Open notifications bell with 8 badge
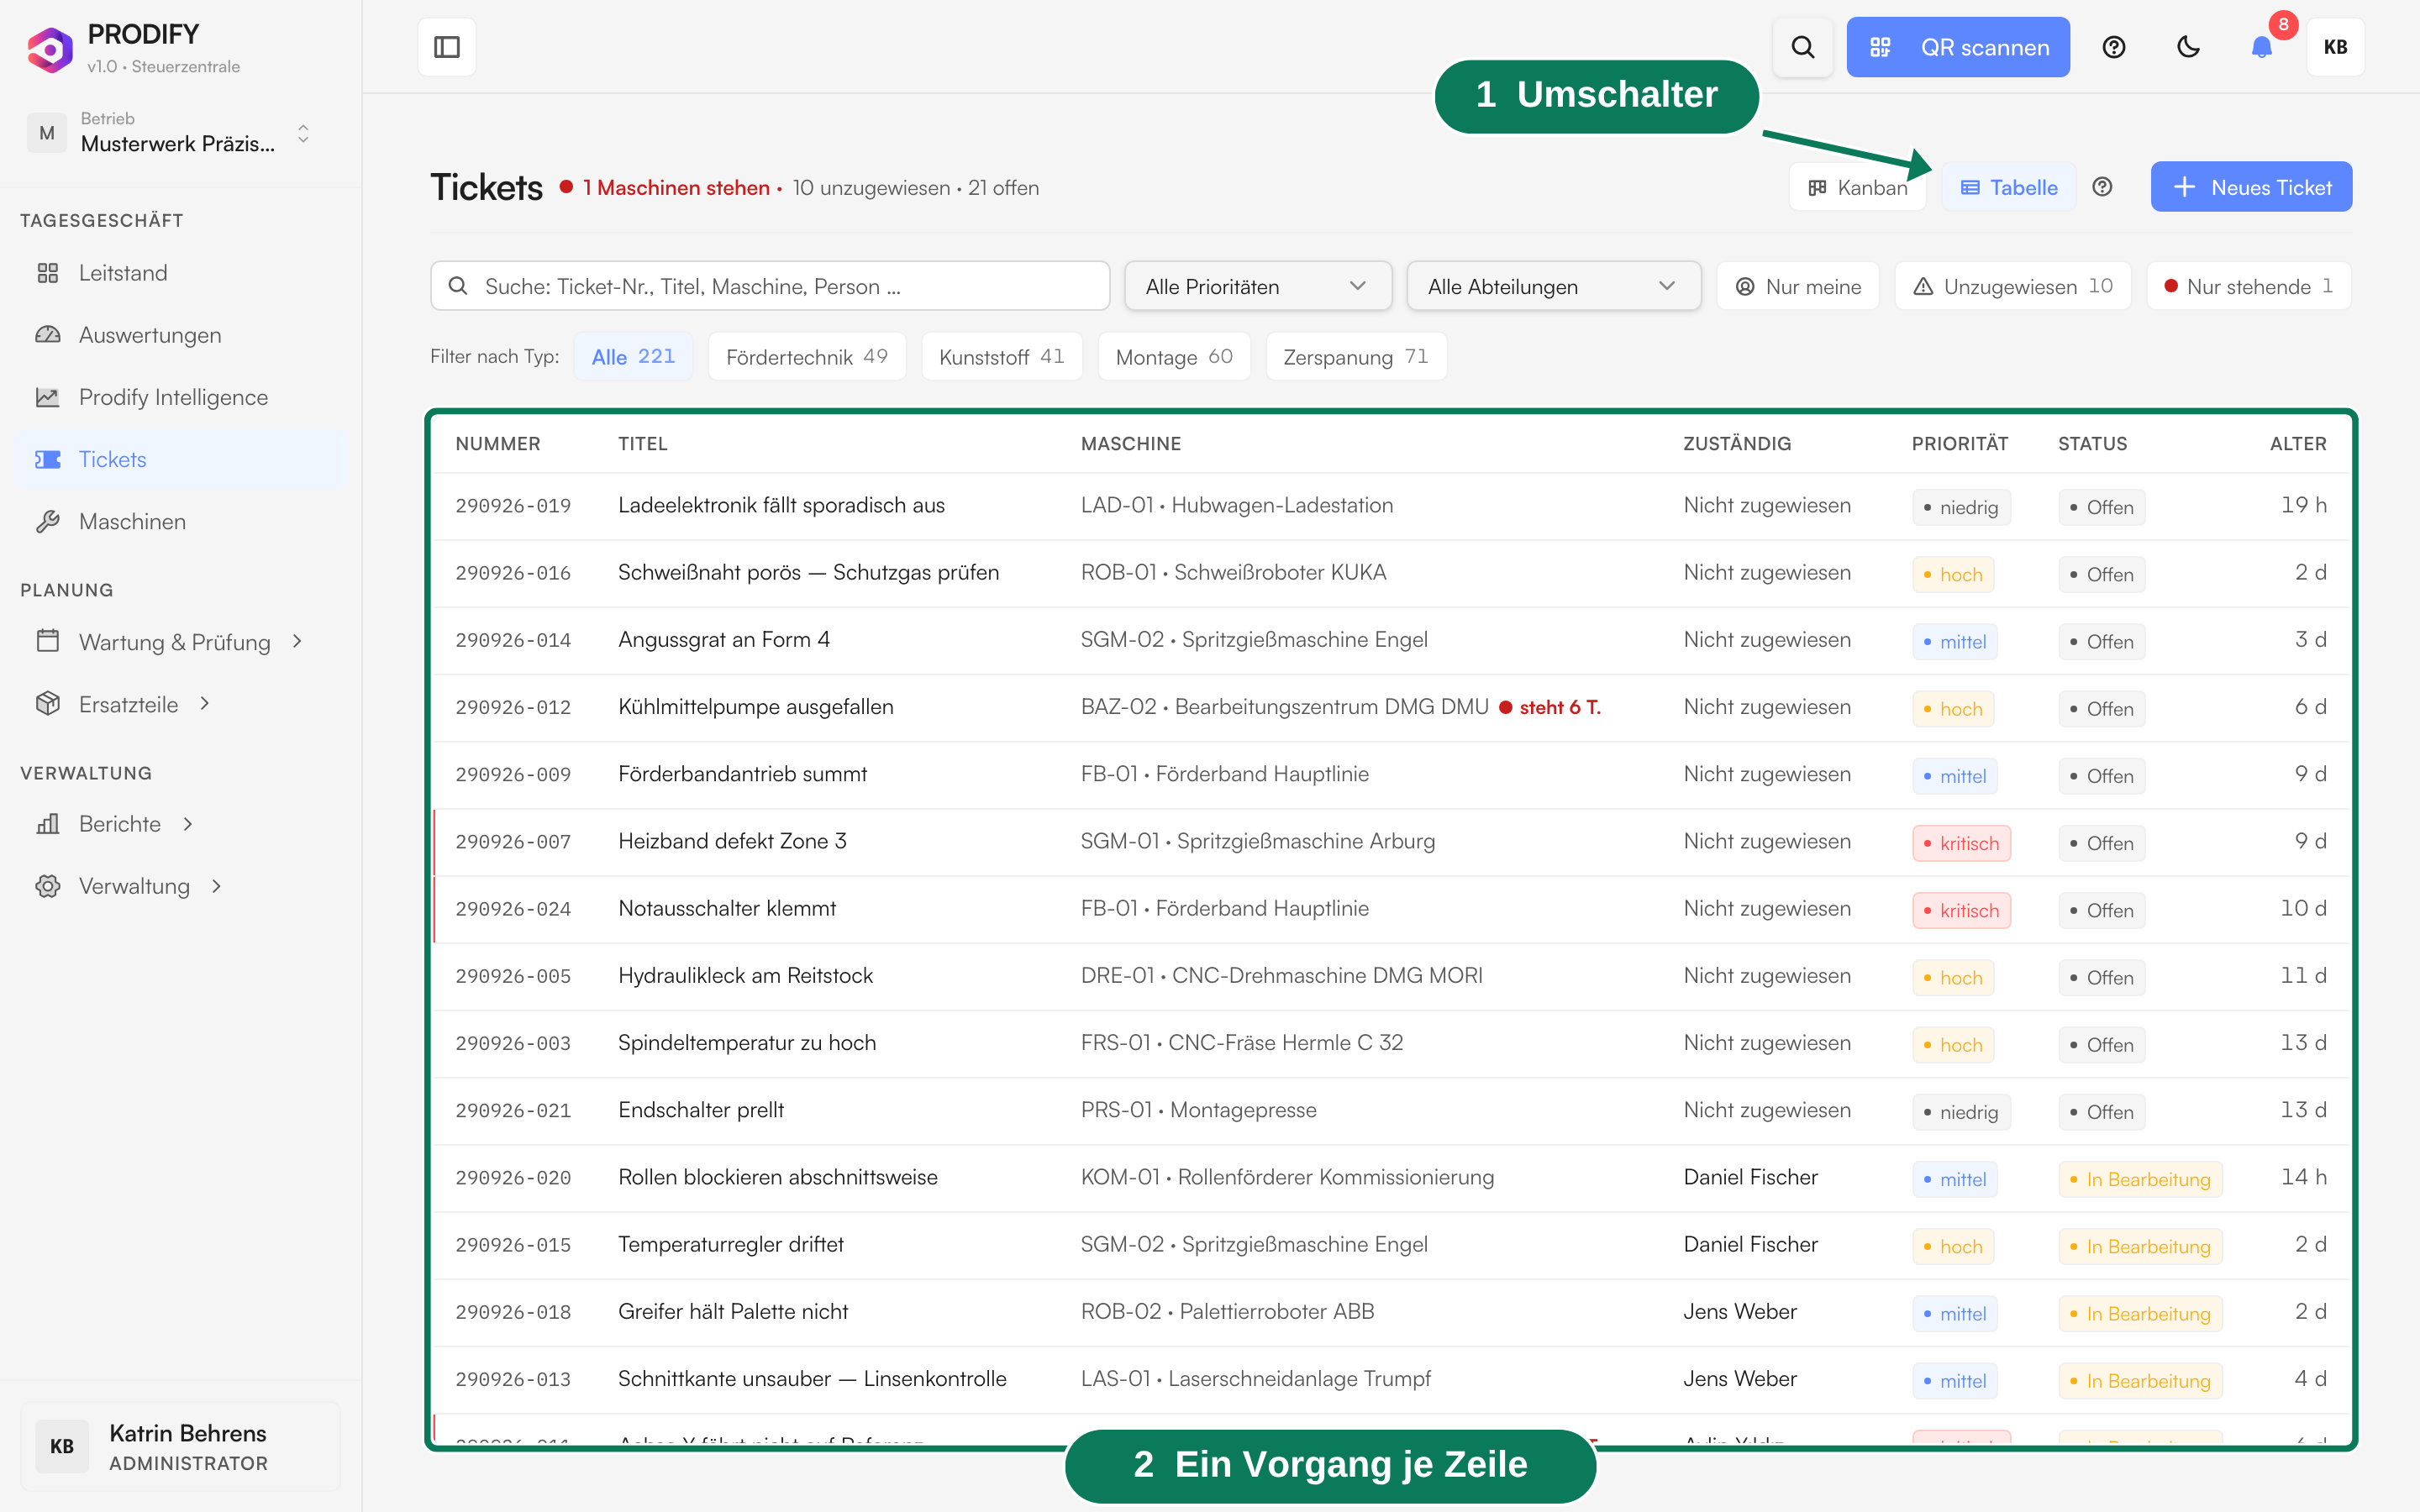2420x1512 pixels. pos(2262,47)
